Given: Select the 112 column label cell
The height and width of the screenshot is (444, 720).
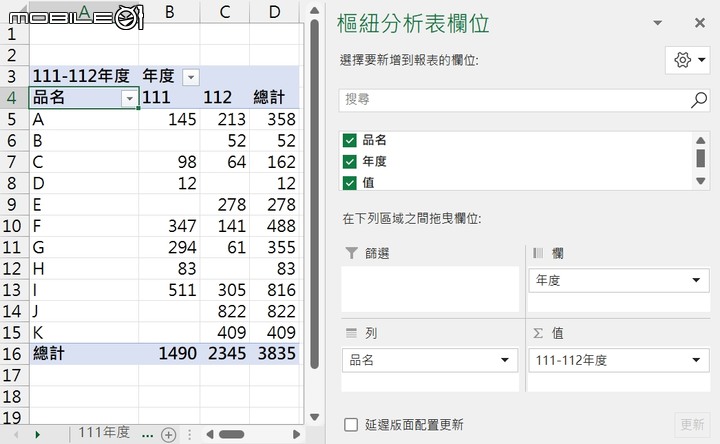Looking at the screenshot, I should [x=225, y=98].
